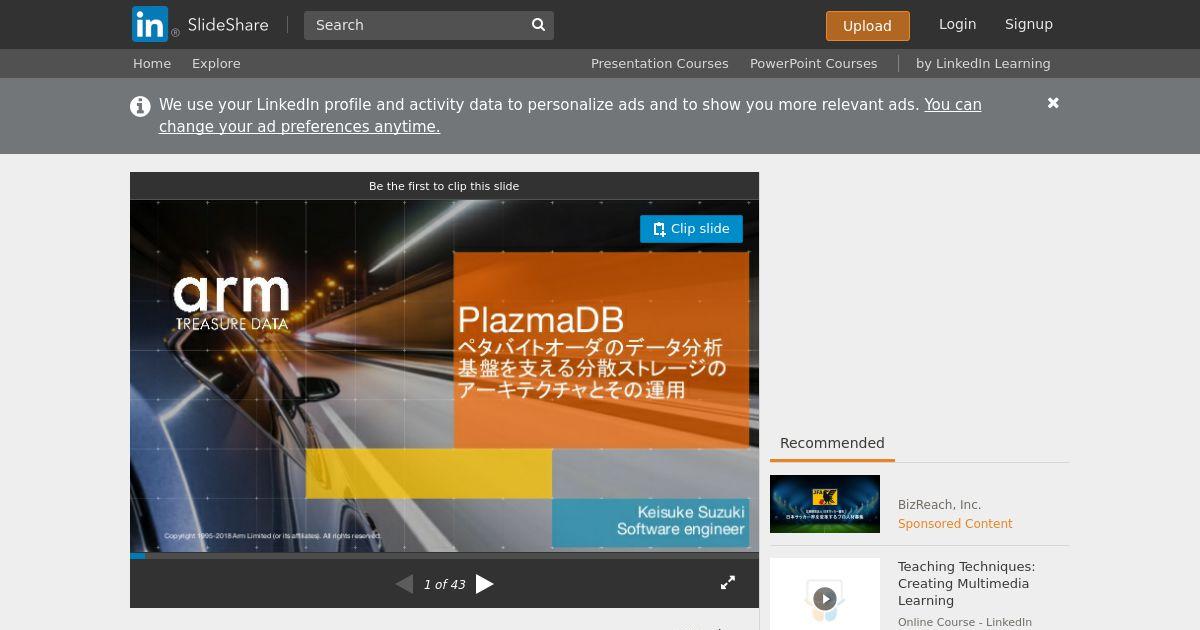Go to the previous slide
Viewport: 1200px width, 630px height.
(x=404, y=584)
